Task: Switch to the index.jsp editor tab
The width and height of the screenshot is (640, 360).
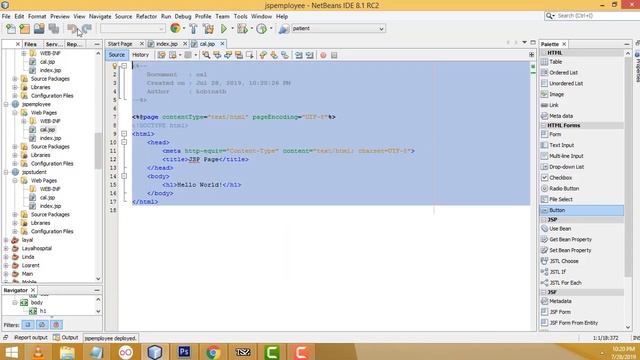Action: pos(167,44)
